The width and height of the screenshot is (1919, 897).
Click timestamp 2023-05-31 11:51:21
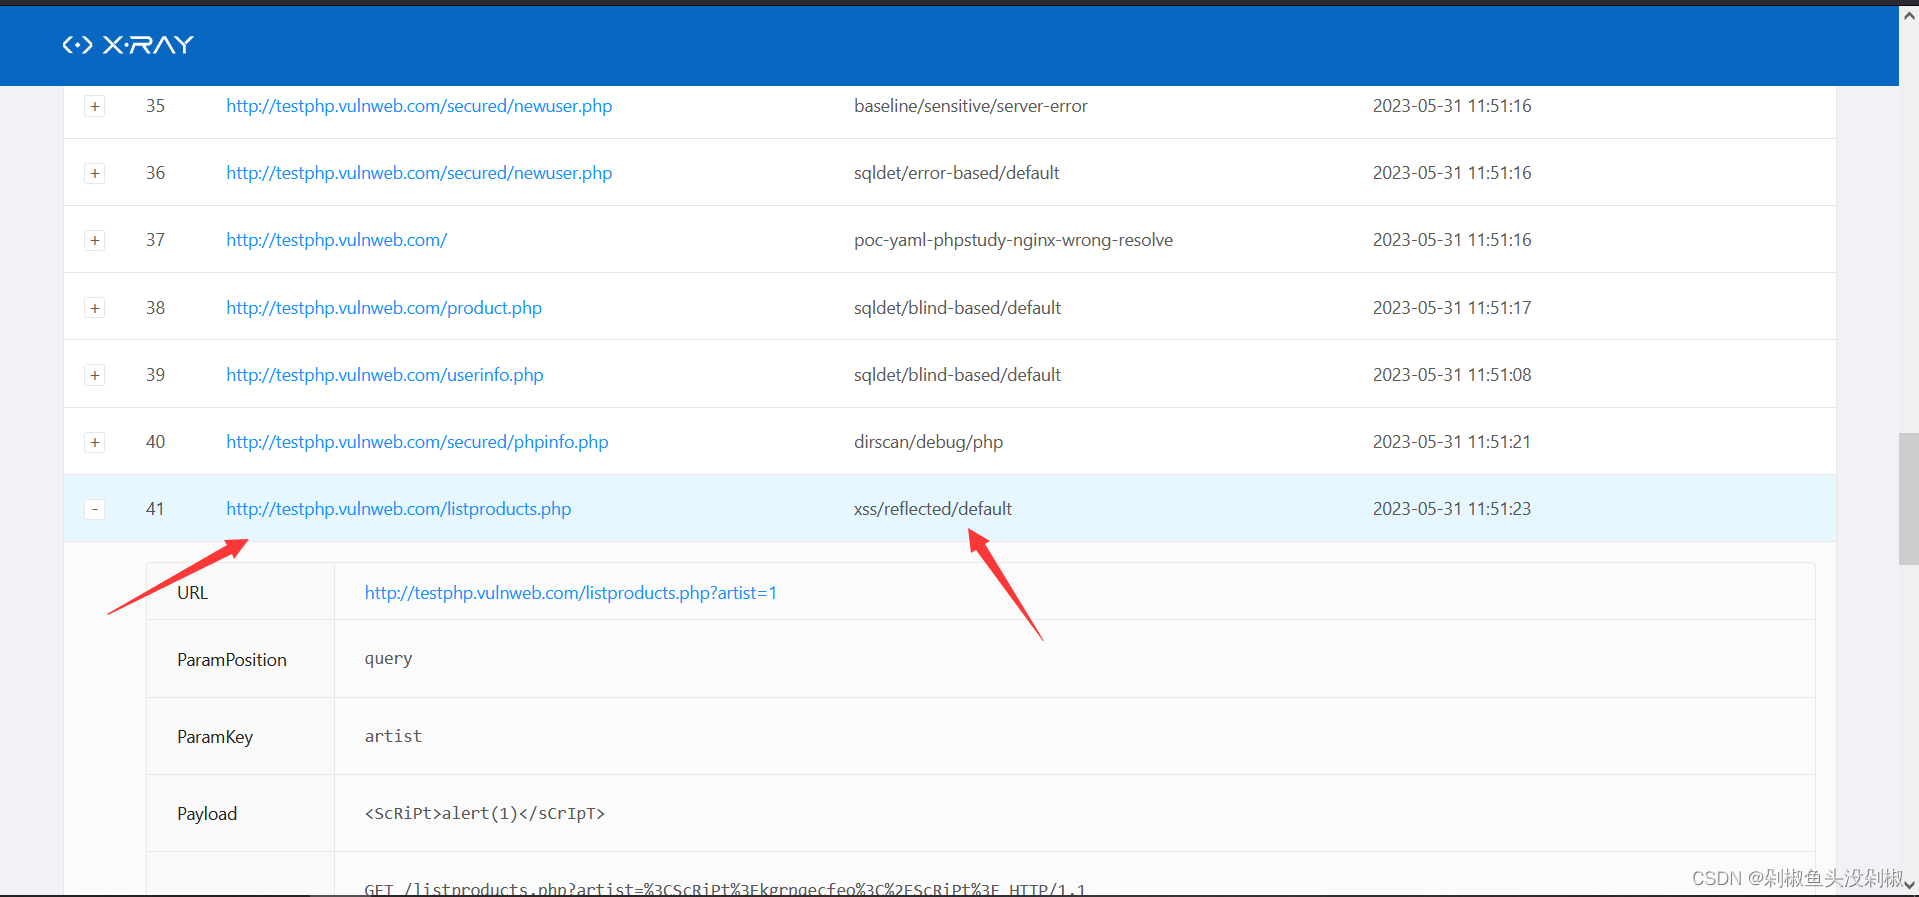point(1452,442)
